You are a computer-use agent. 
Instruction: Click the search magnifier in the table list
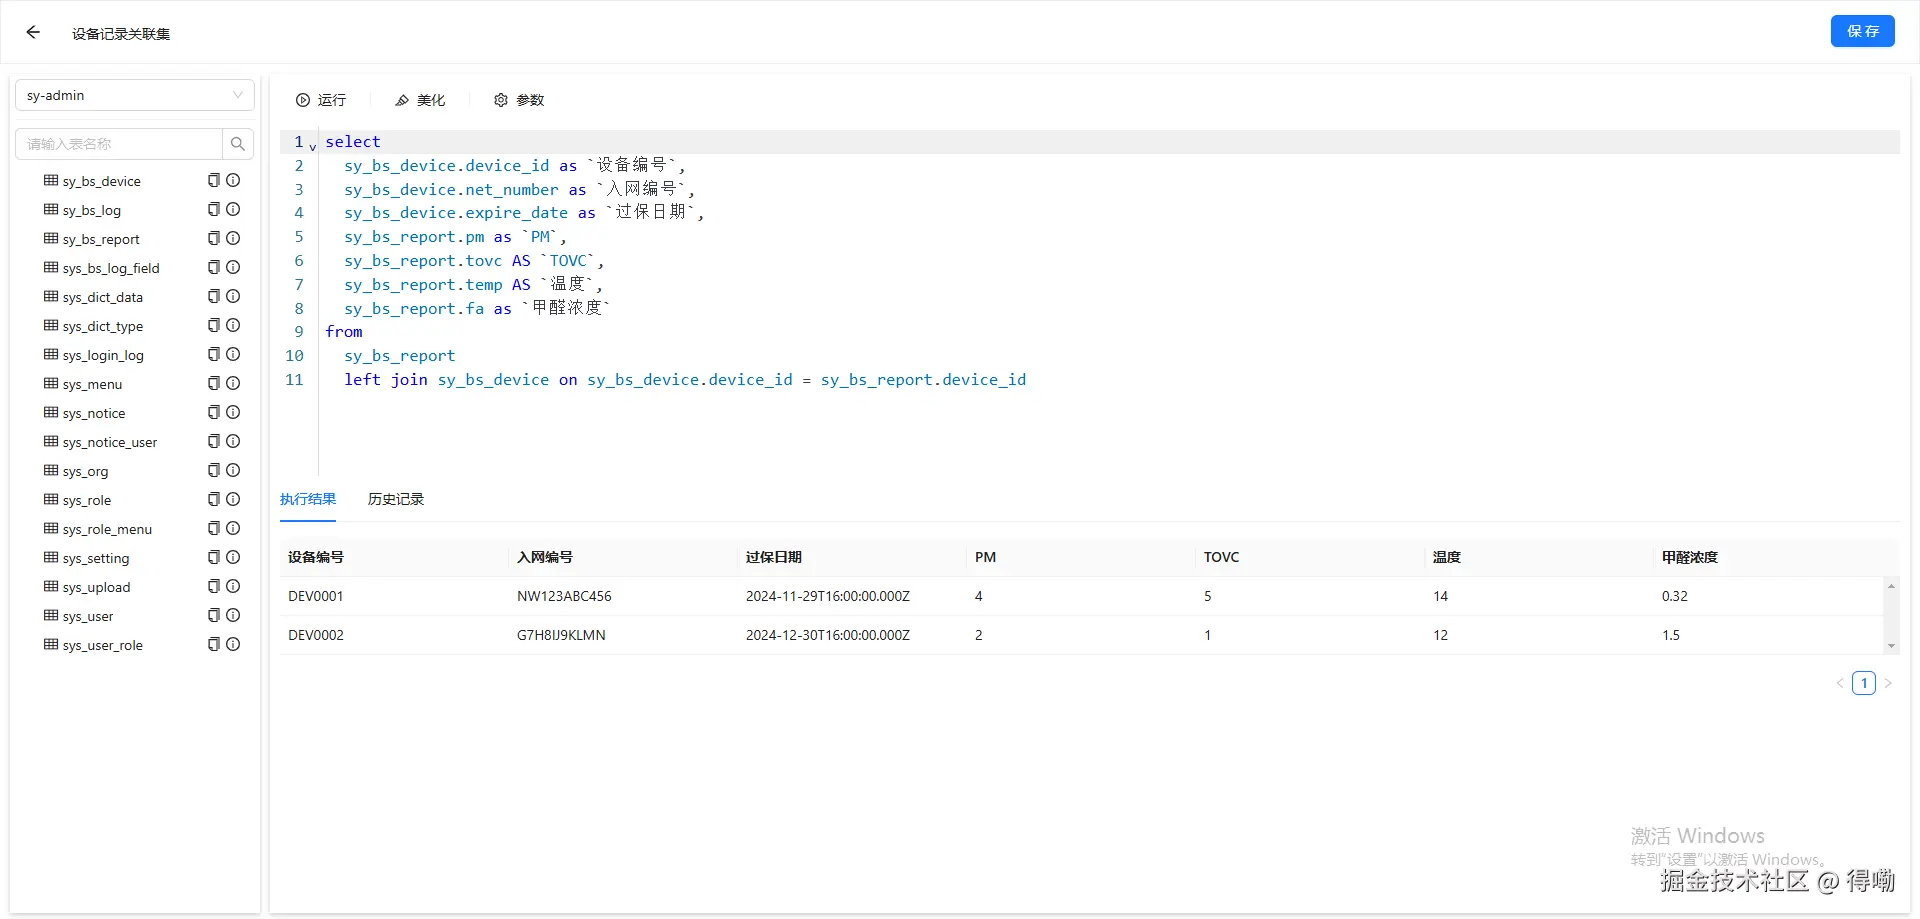[237, 143]
